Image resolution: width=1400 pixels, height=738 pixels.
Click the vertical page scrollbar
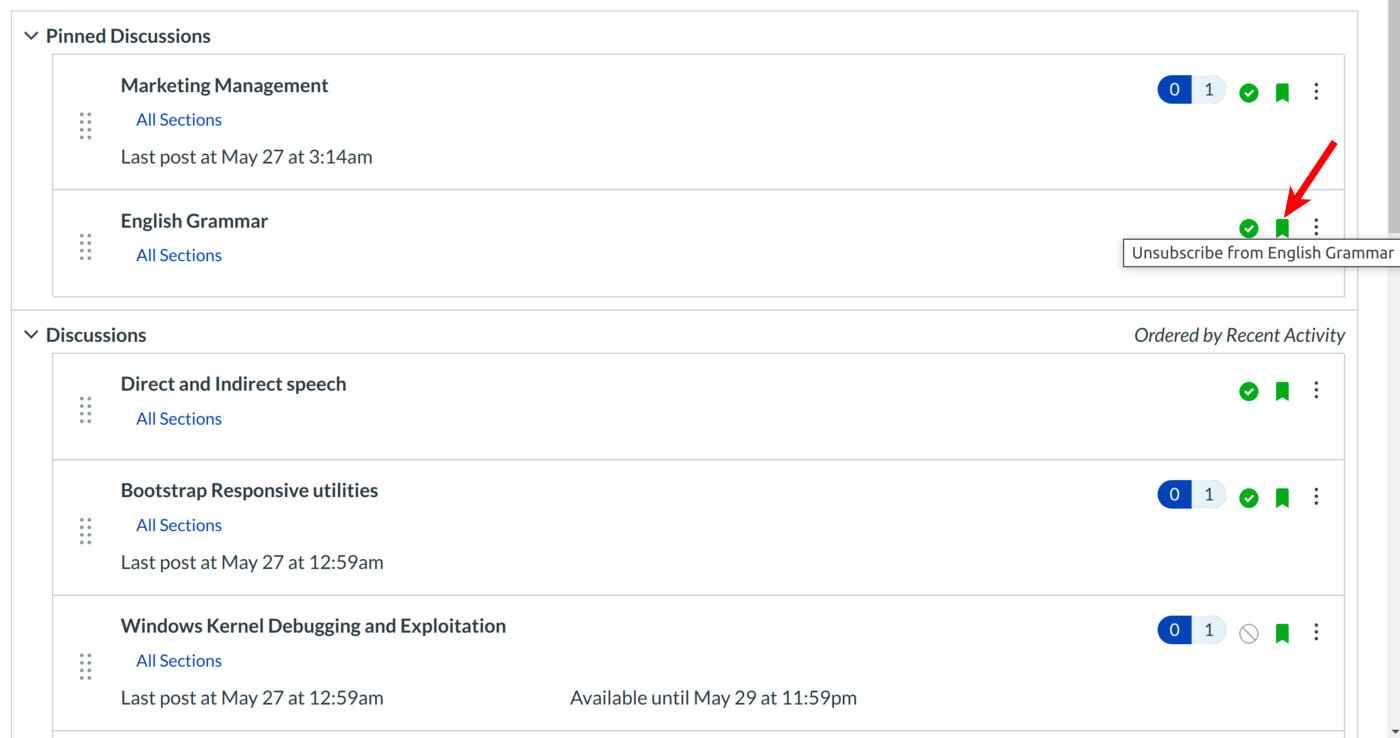(1393, 120)
